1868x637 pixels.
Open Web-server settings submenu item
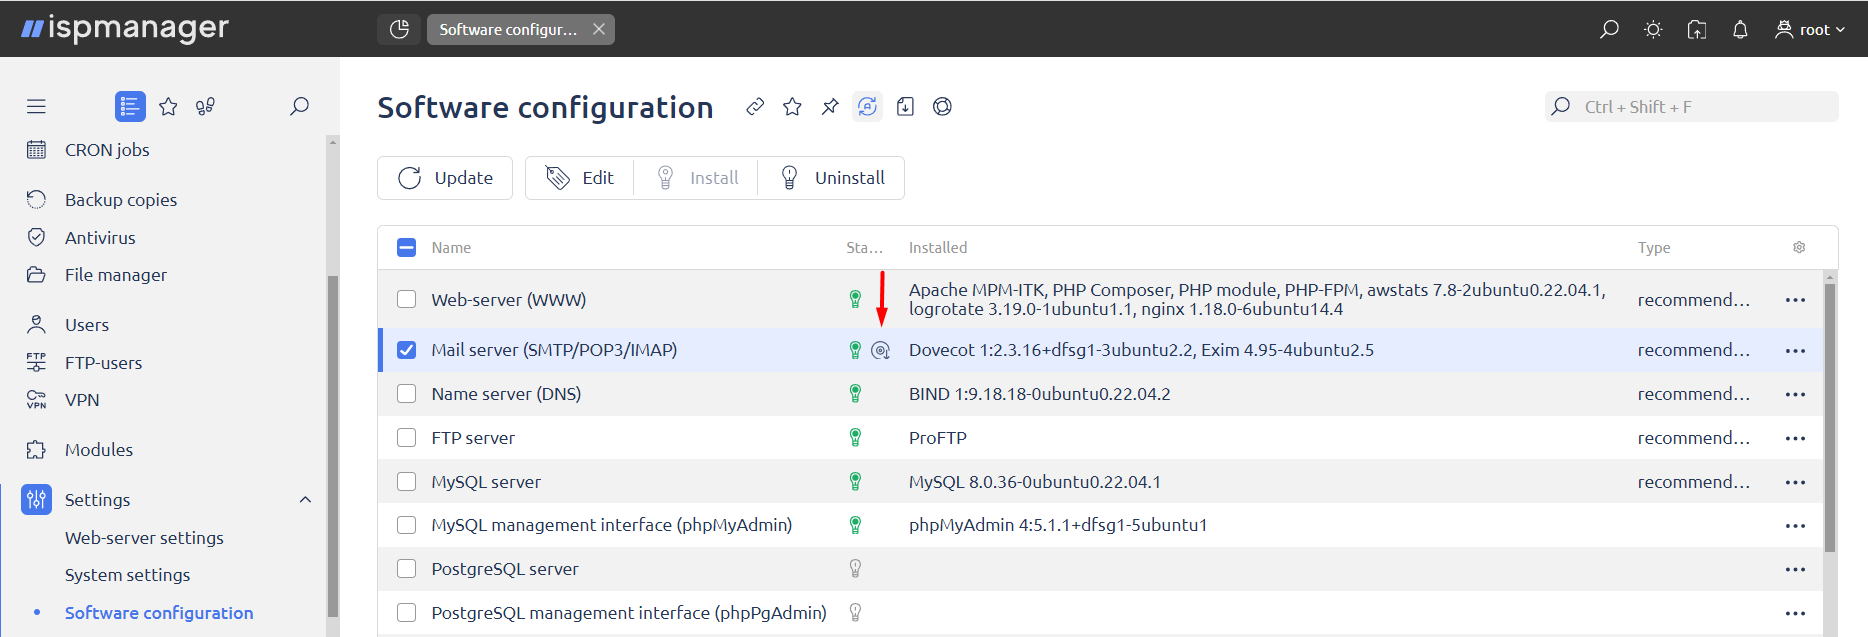coord(144,538)
